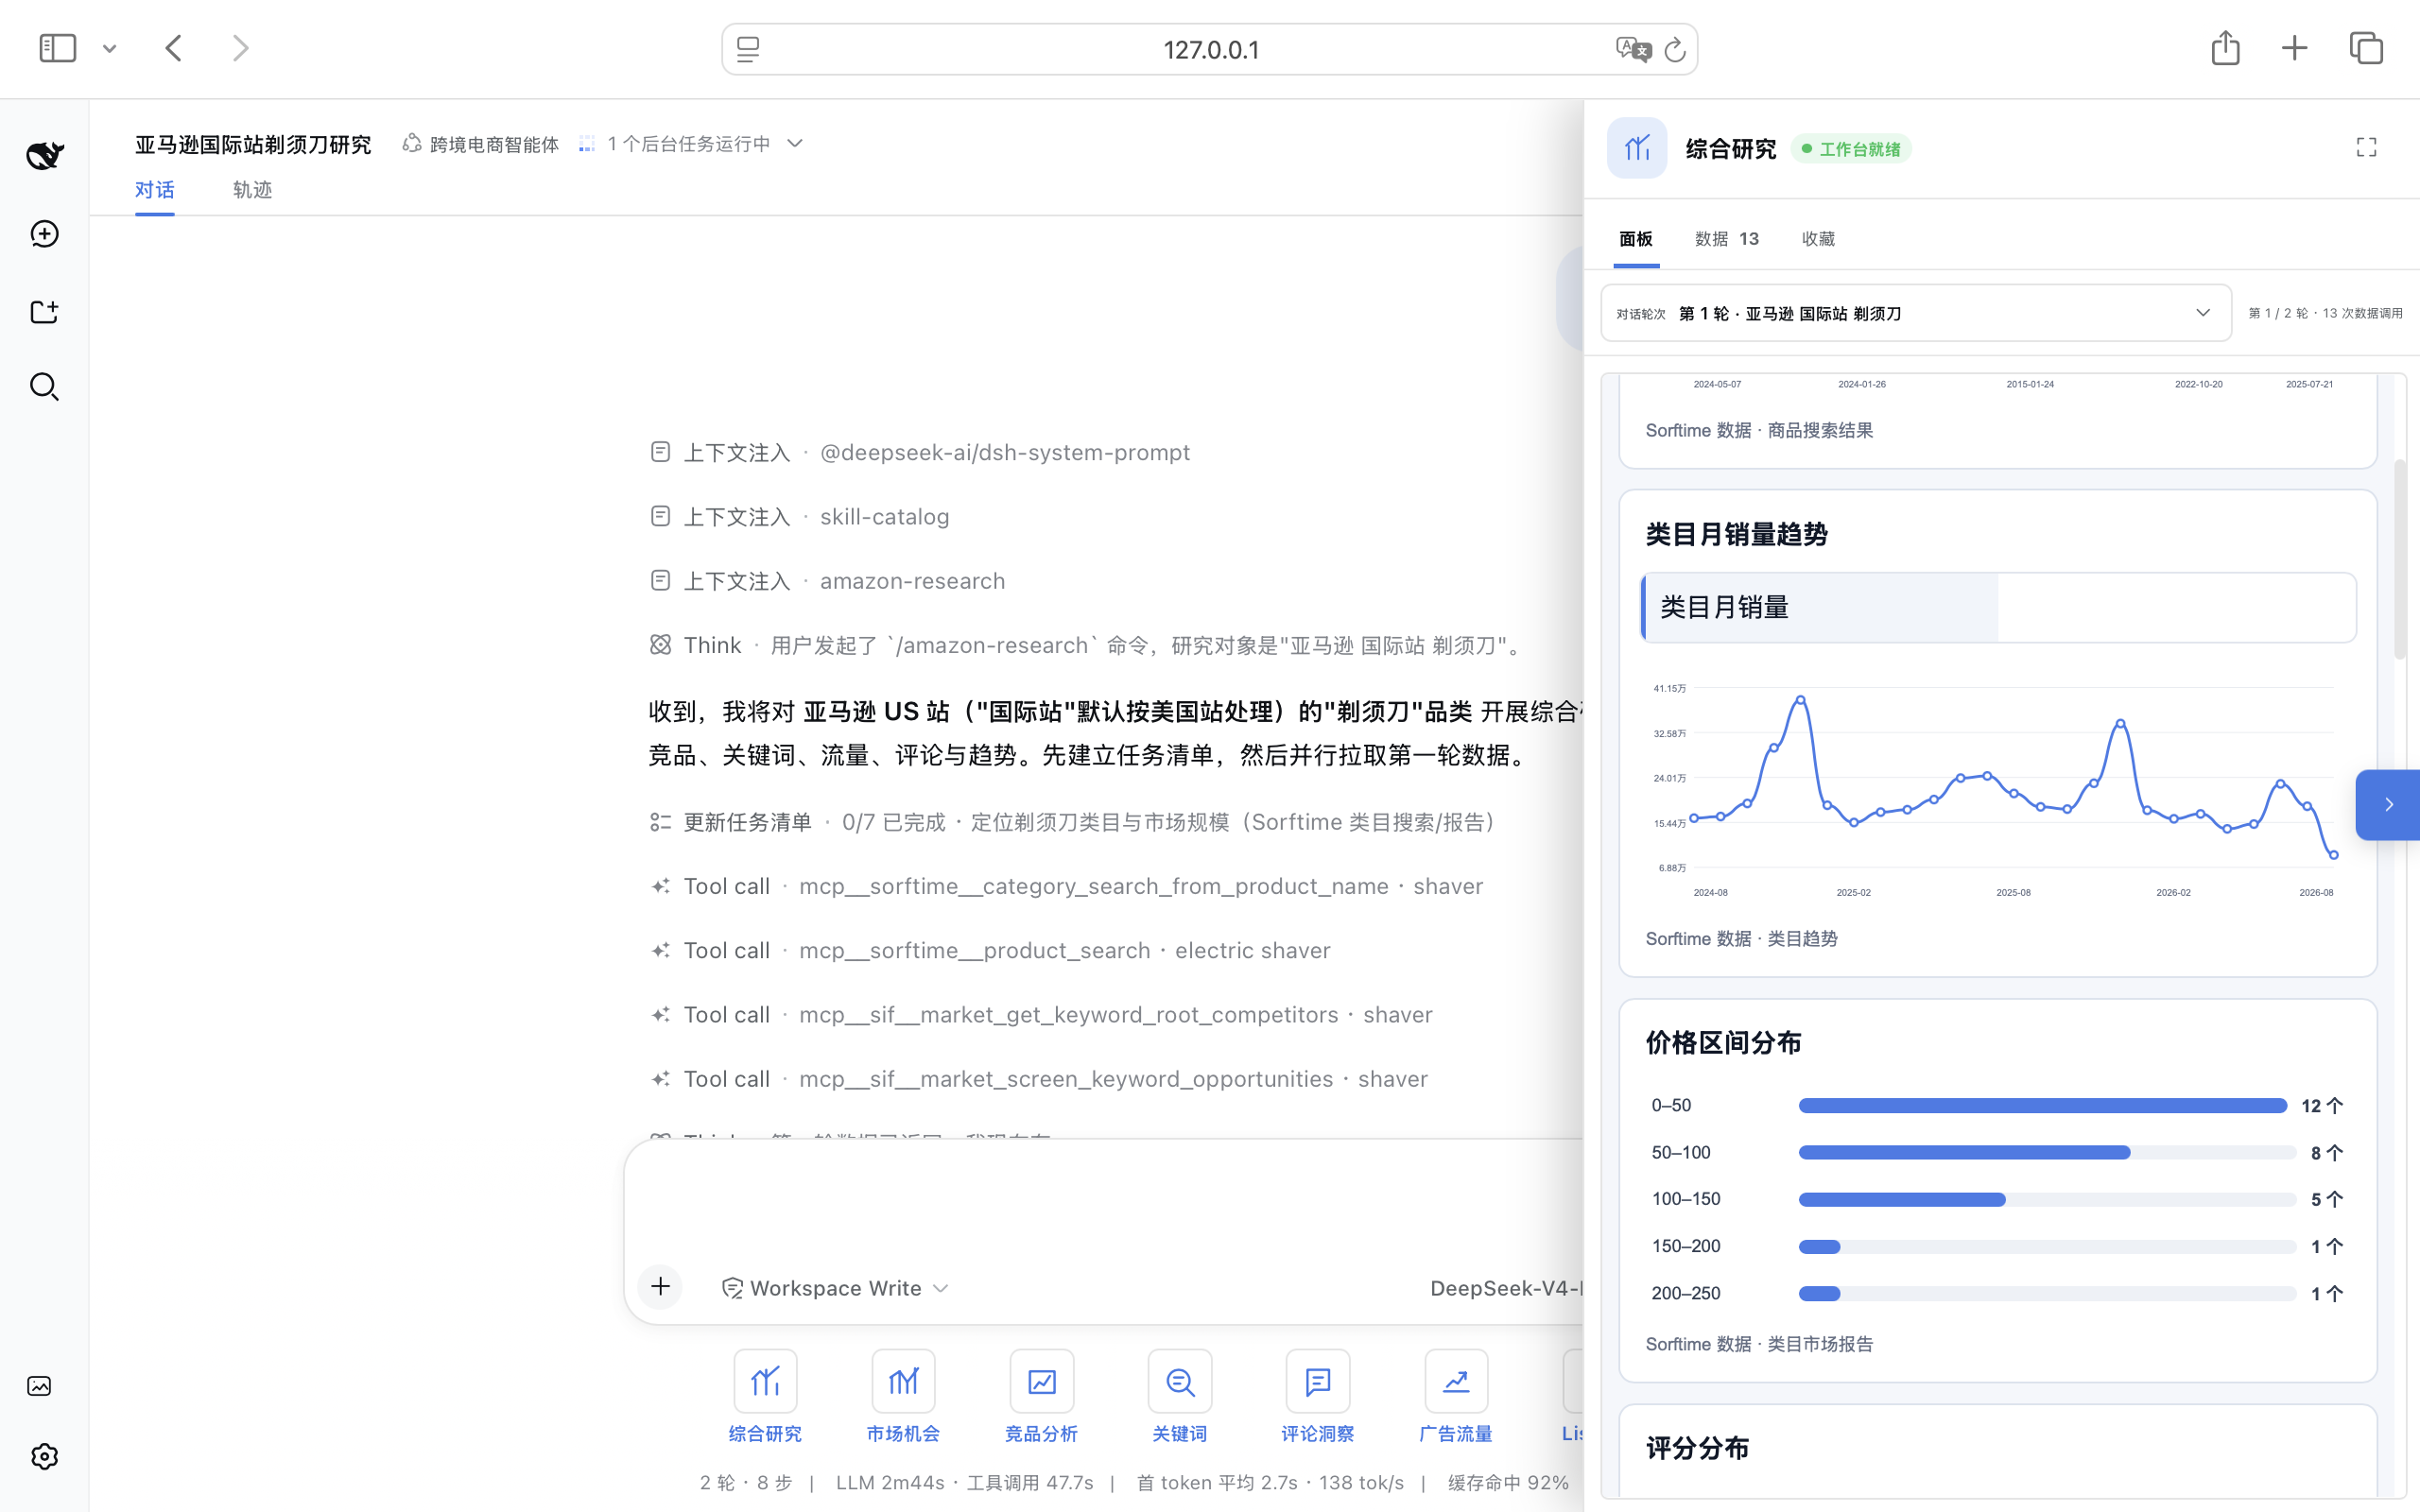Add a new browser tab

point(2295,48)
